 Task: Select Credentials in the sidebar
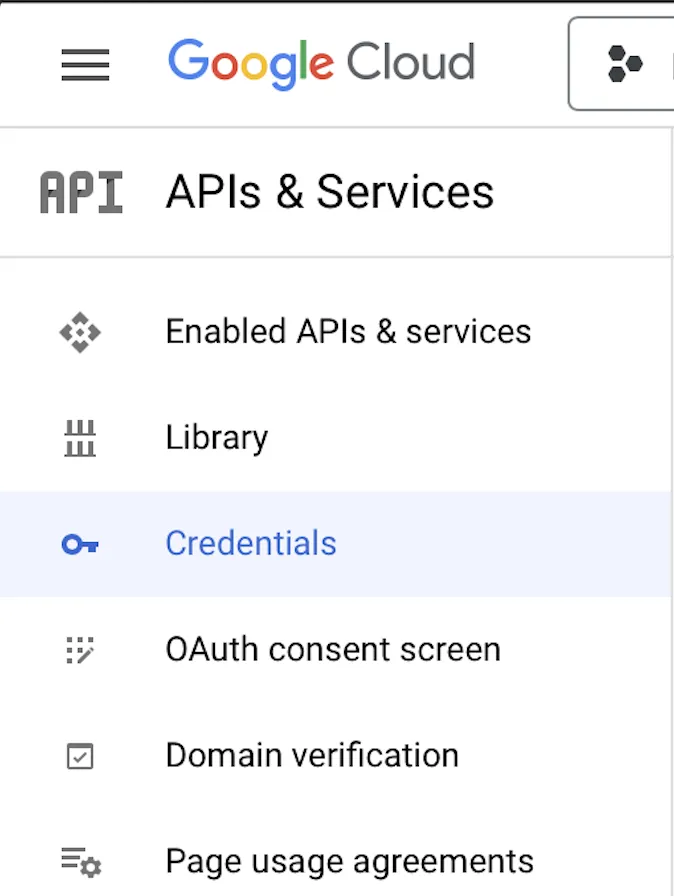click(251, 544)
